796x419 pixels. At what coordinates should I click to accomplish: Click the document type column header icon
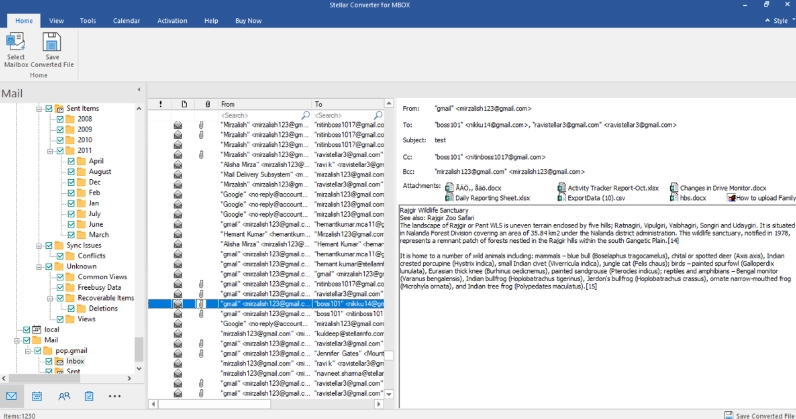[184, 104]
